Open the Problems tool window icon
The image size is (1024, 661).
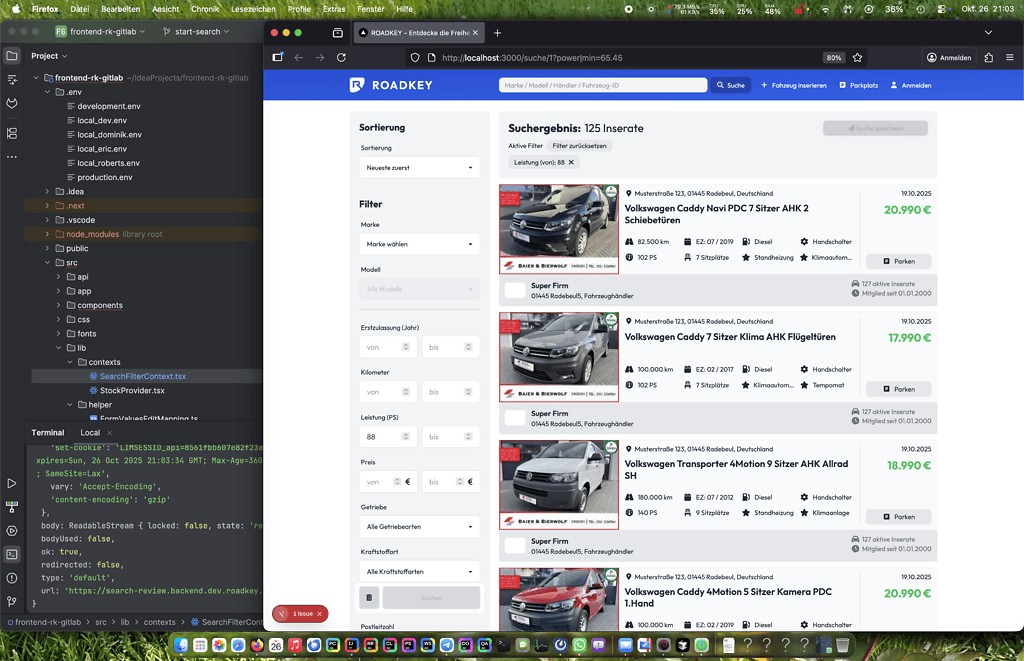pos(12,578)
